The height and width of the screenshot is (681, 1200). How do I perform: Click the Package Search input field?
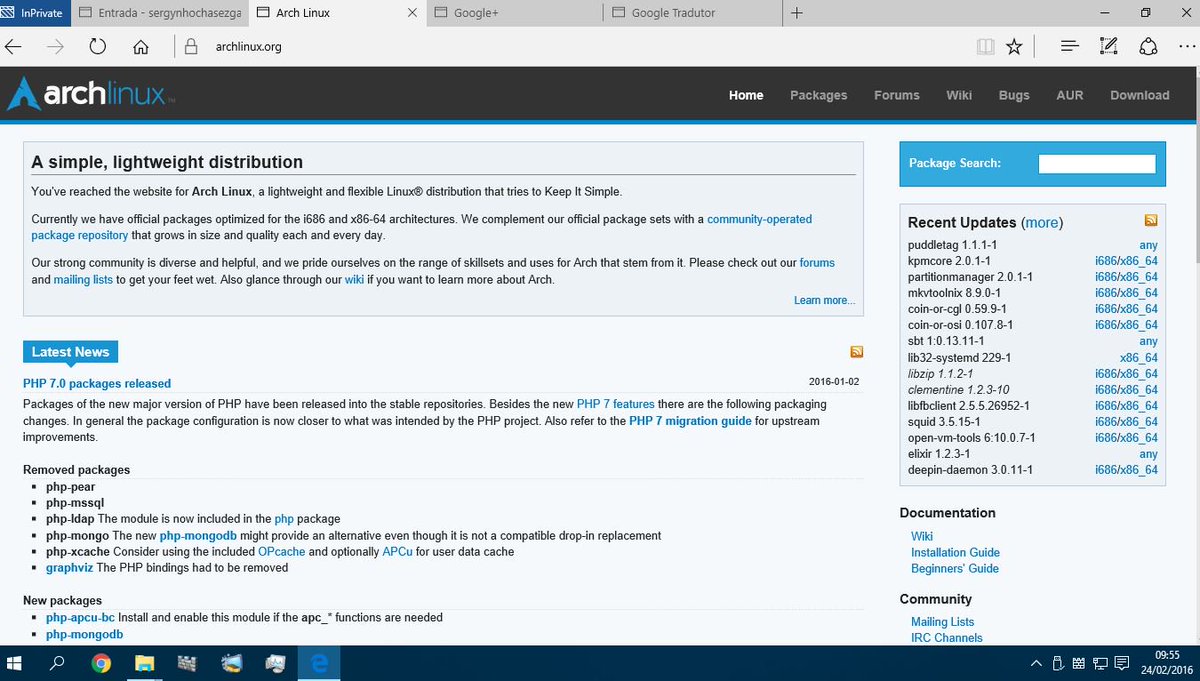1096,164
